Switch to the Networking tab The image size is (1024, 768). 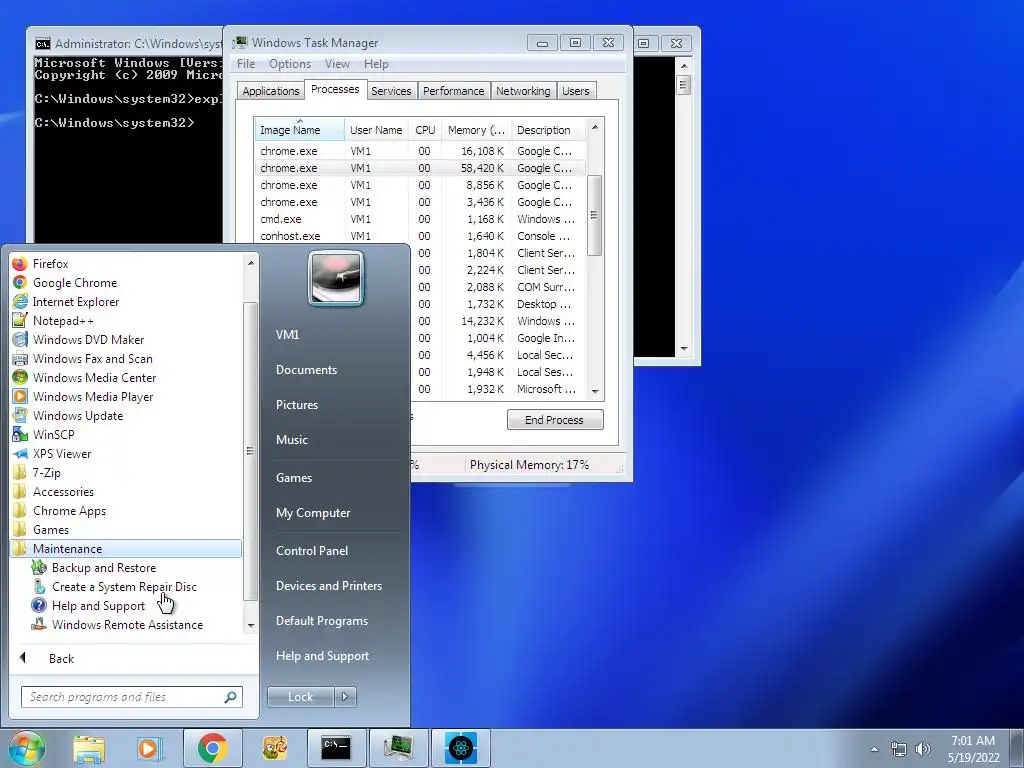(522, 91)
